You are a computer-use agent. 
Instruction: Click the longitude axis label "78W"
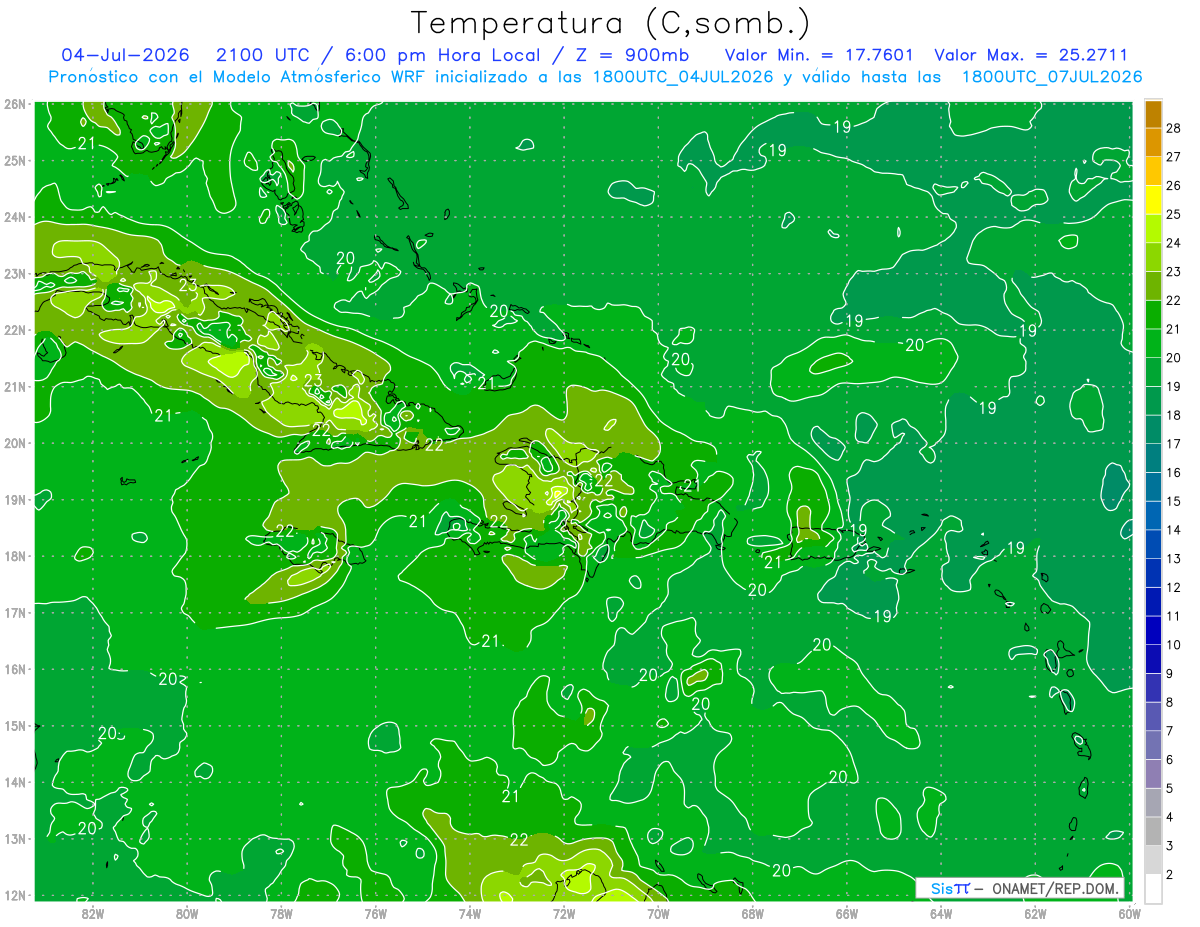[x=281, y=912]
